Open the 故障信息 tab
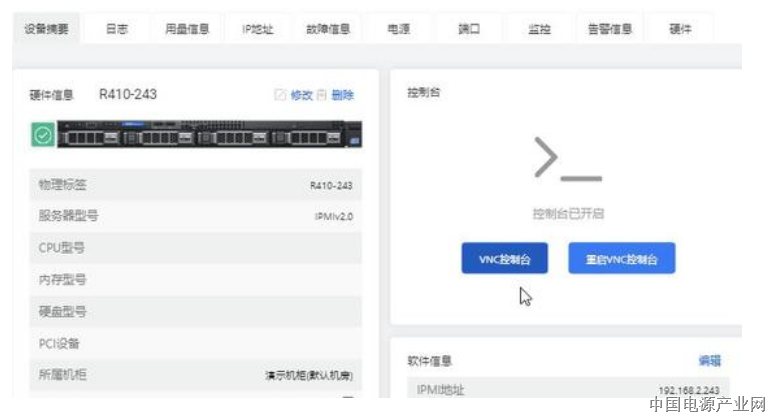 (x=328, y=29)
